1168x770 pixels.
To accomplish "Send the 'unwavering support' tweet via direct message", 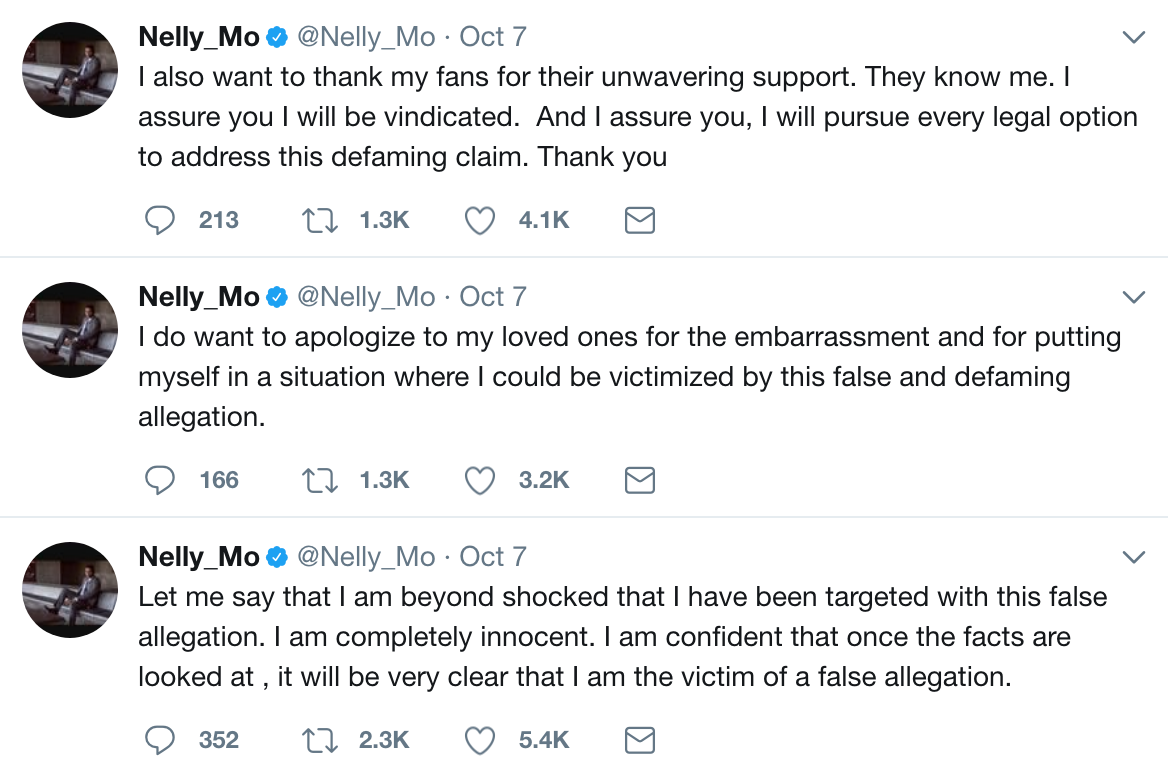I will pyautogui.click(x=639, y=220).
